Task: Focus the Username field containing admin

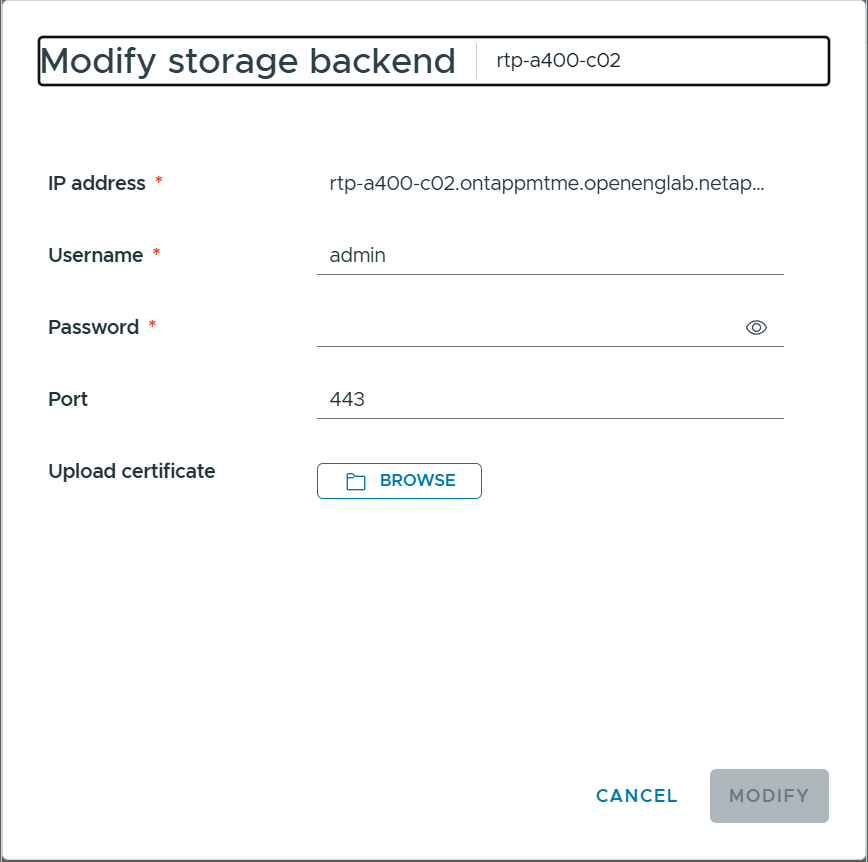Action: point(550,255)
